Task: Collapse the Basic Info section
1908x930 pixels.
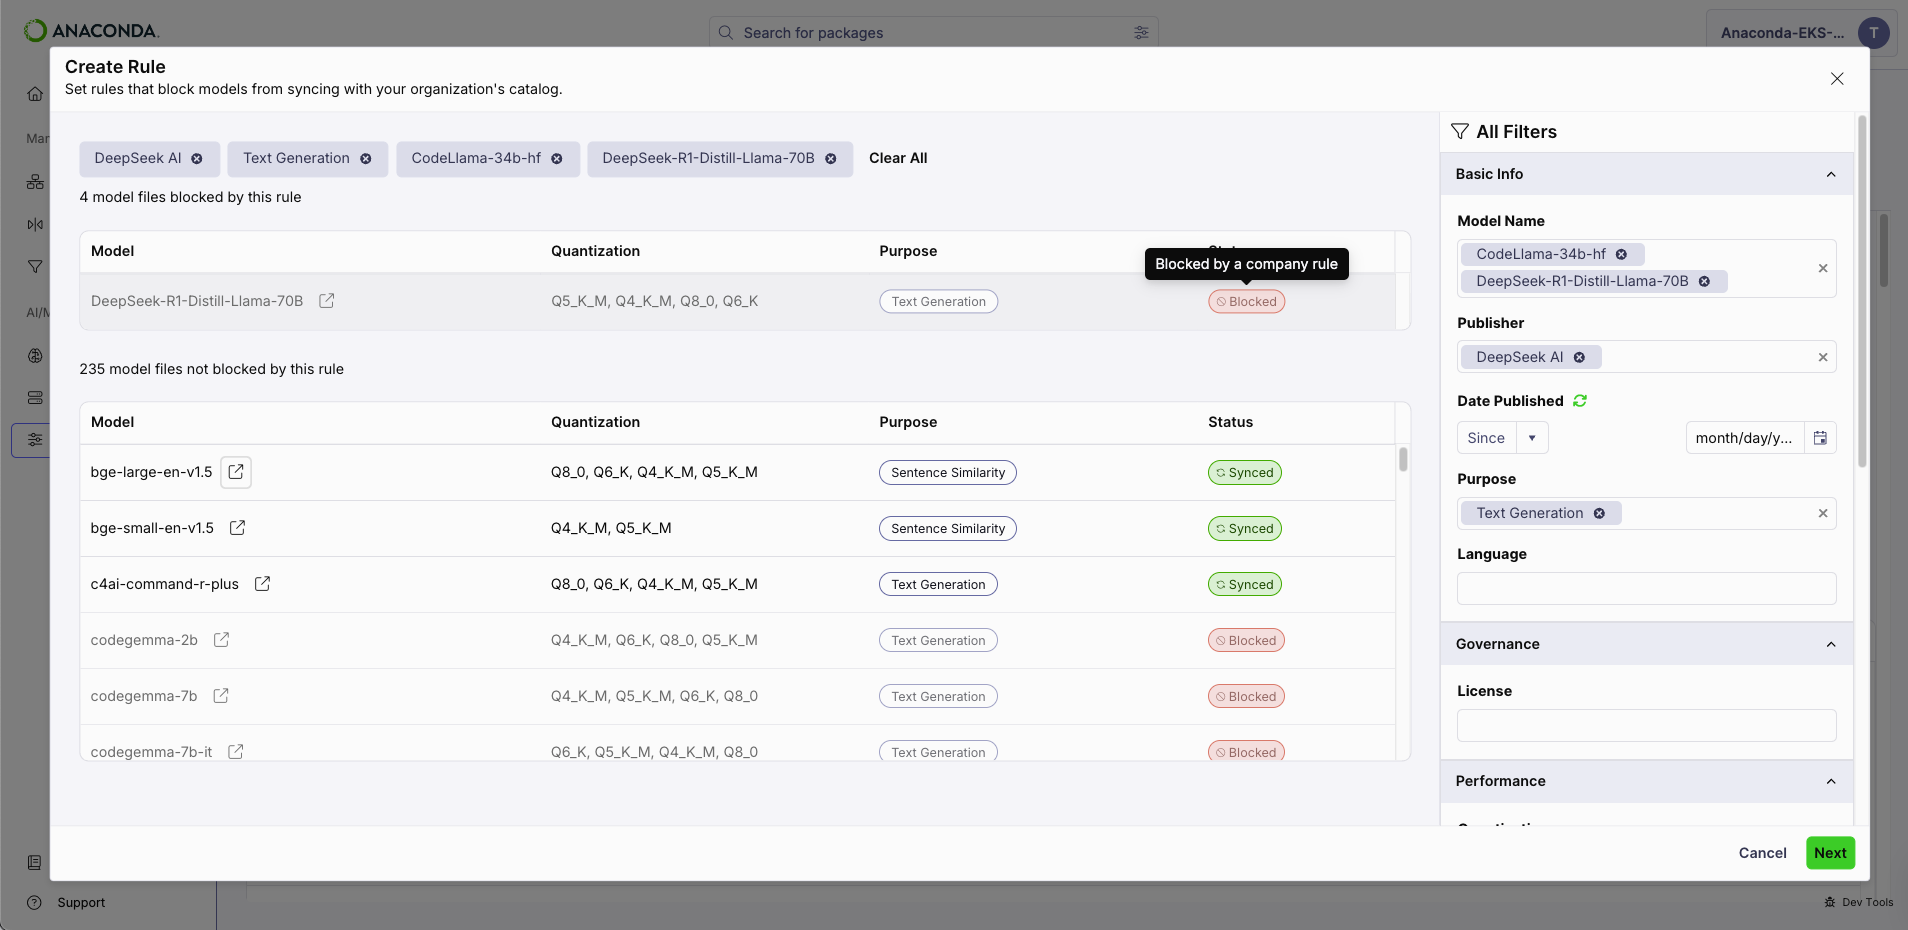Action: [x=1830, y=174]
